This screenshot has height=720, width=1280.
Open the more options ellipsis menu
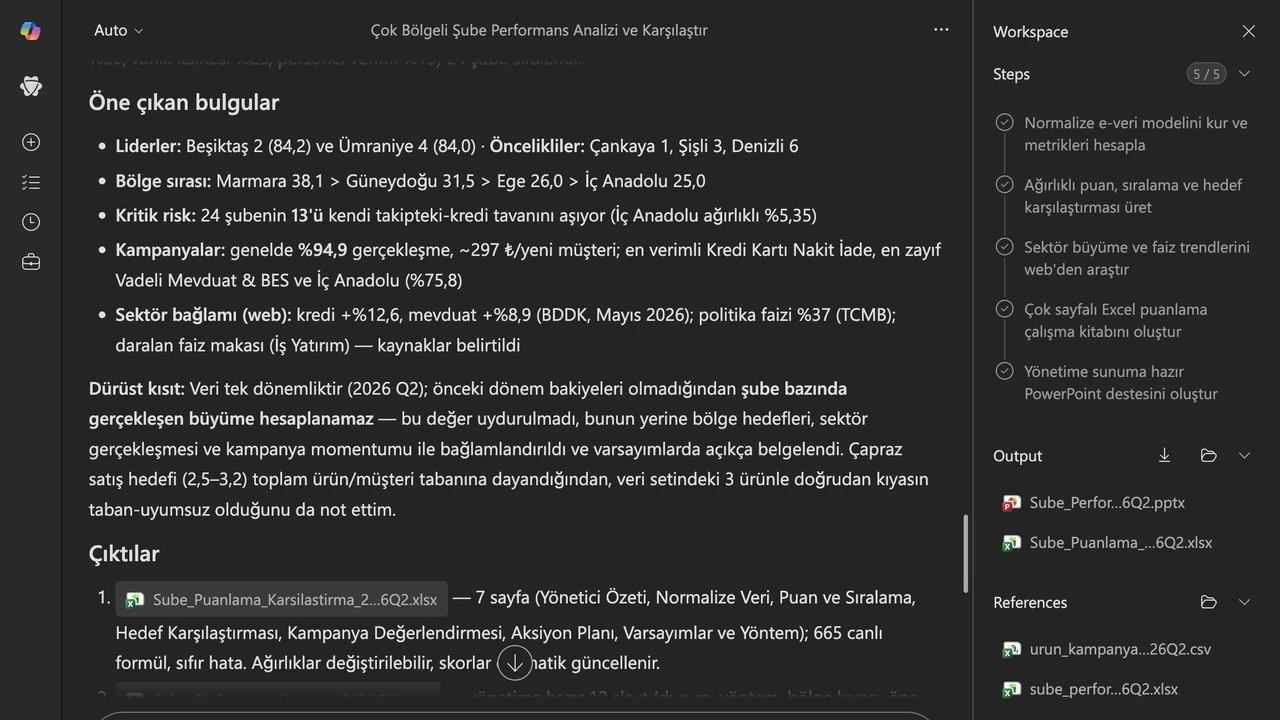point(941,30)
